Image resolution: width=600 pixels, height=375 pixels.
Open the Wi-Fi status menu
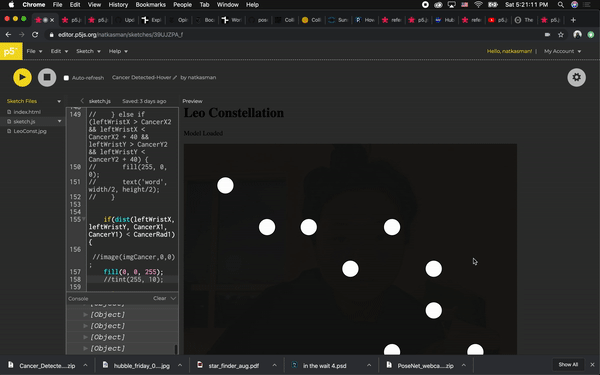478,5
